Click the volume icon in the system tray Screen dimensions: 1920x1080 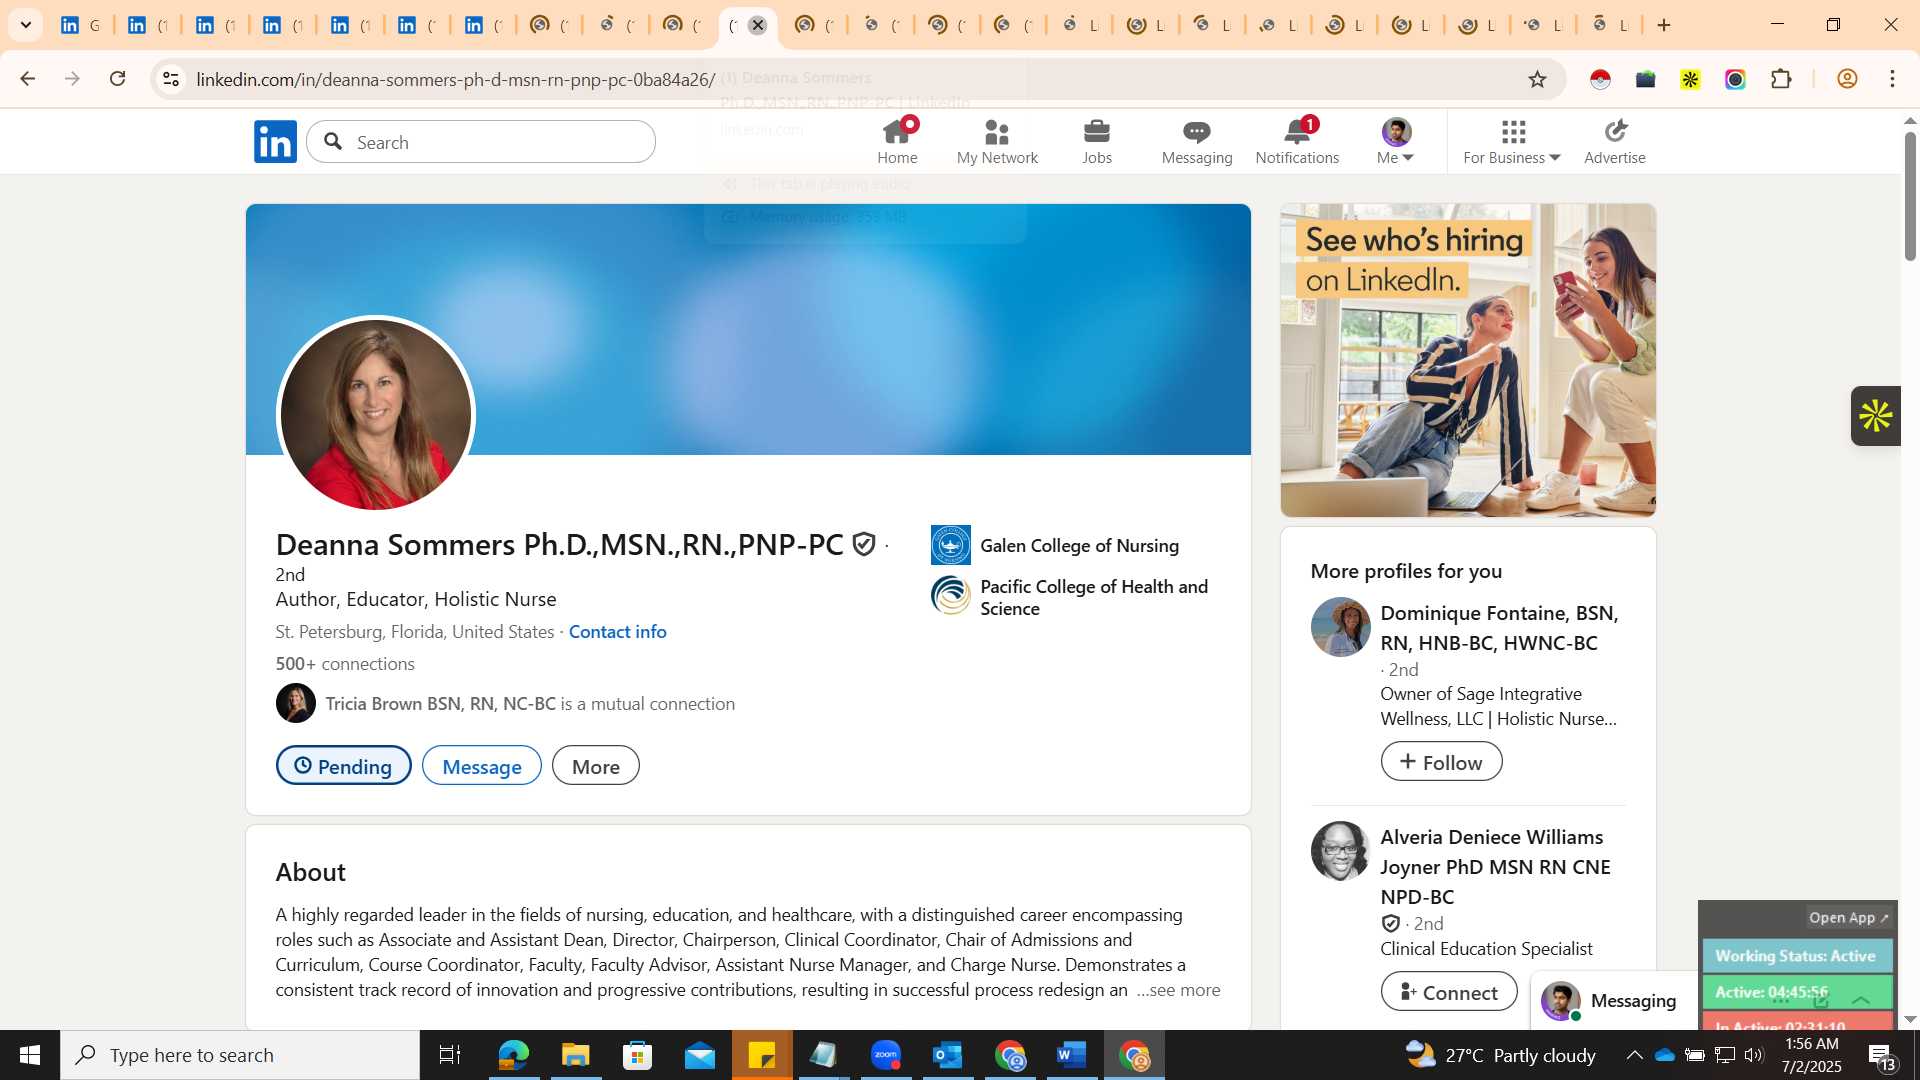tap(1754, 1055)
